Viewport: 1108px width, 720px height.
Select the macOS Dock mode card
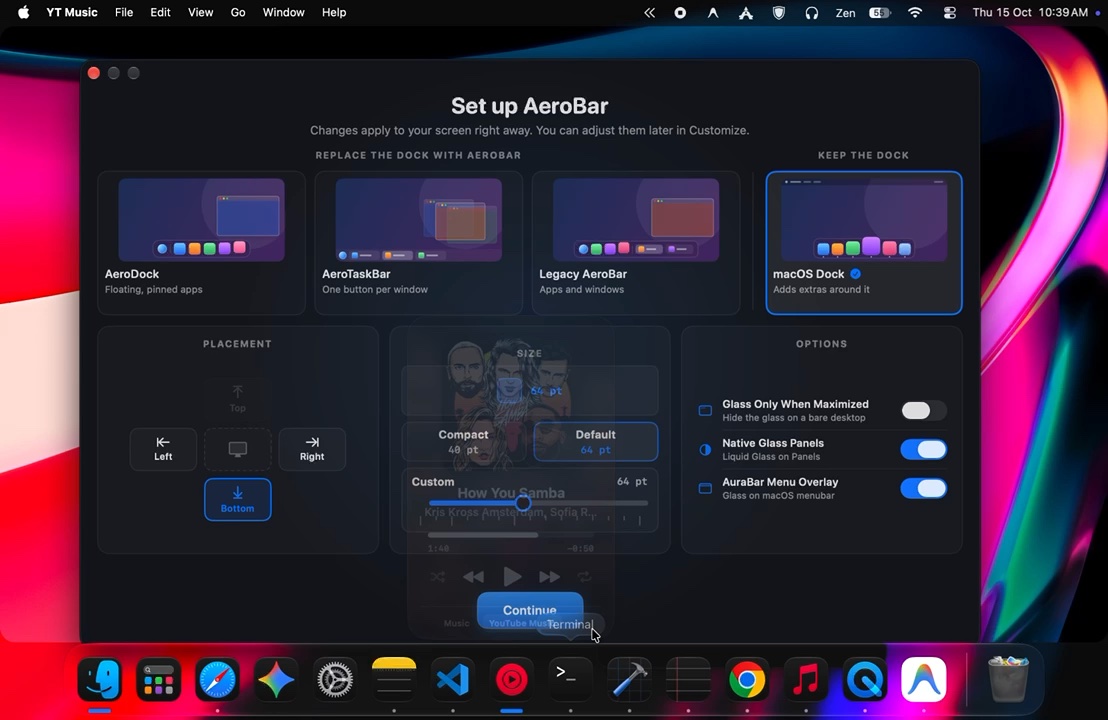point(864,242)
